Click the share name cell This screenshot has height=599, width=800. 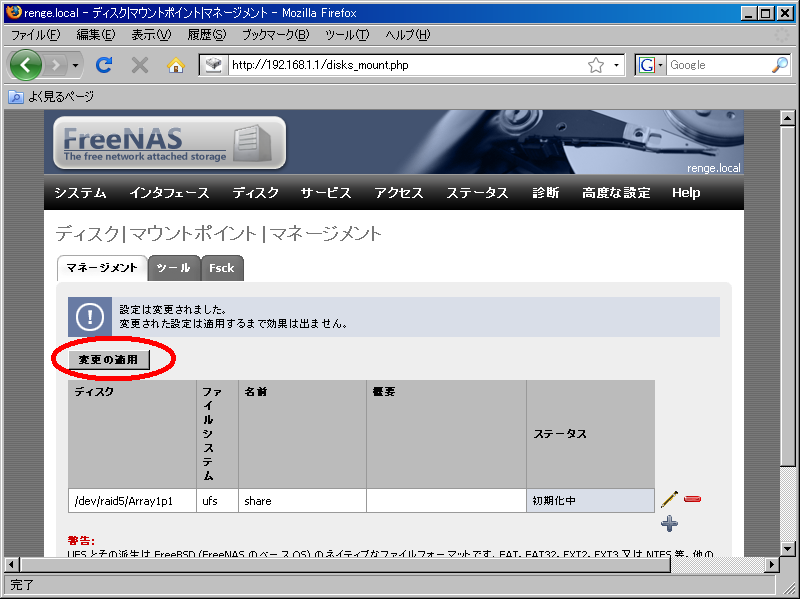302,501
